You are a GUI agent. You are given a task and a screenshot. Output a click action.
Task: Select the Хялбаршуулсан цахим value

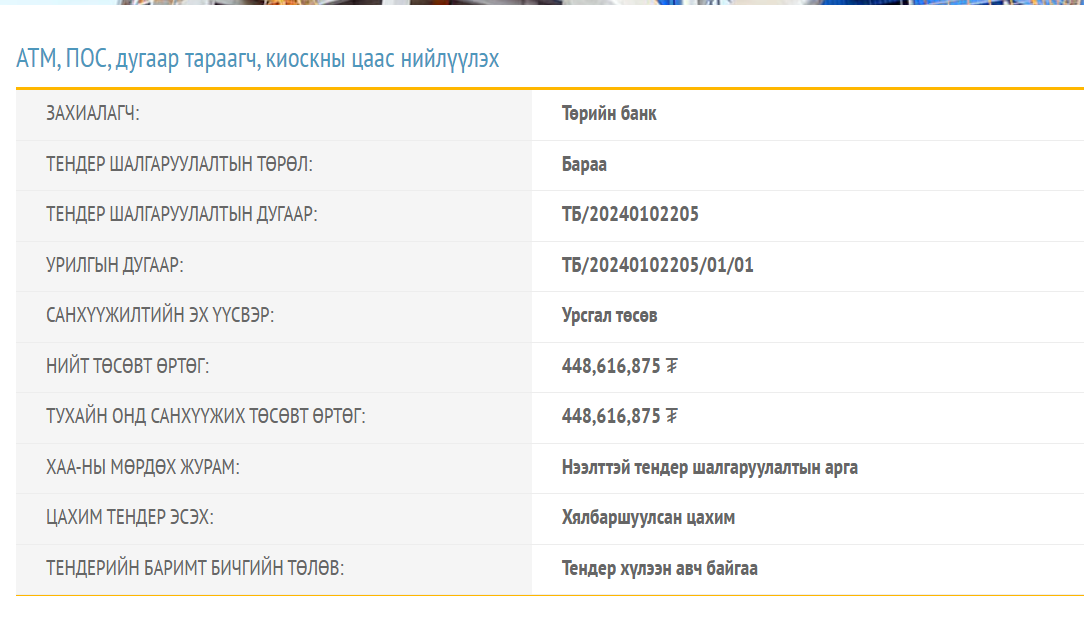pos(648,518)
